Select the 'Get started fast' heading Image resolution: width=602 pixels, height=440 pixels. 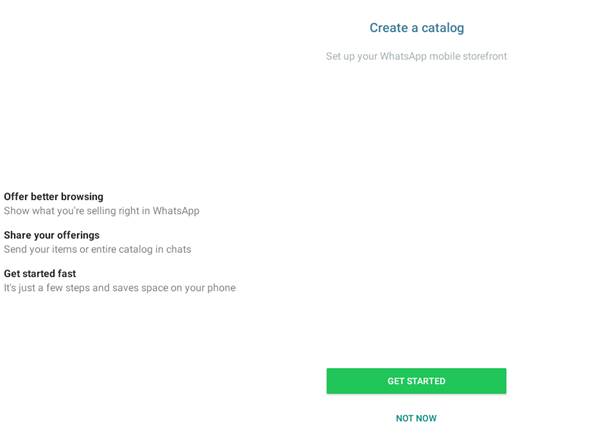40,273
